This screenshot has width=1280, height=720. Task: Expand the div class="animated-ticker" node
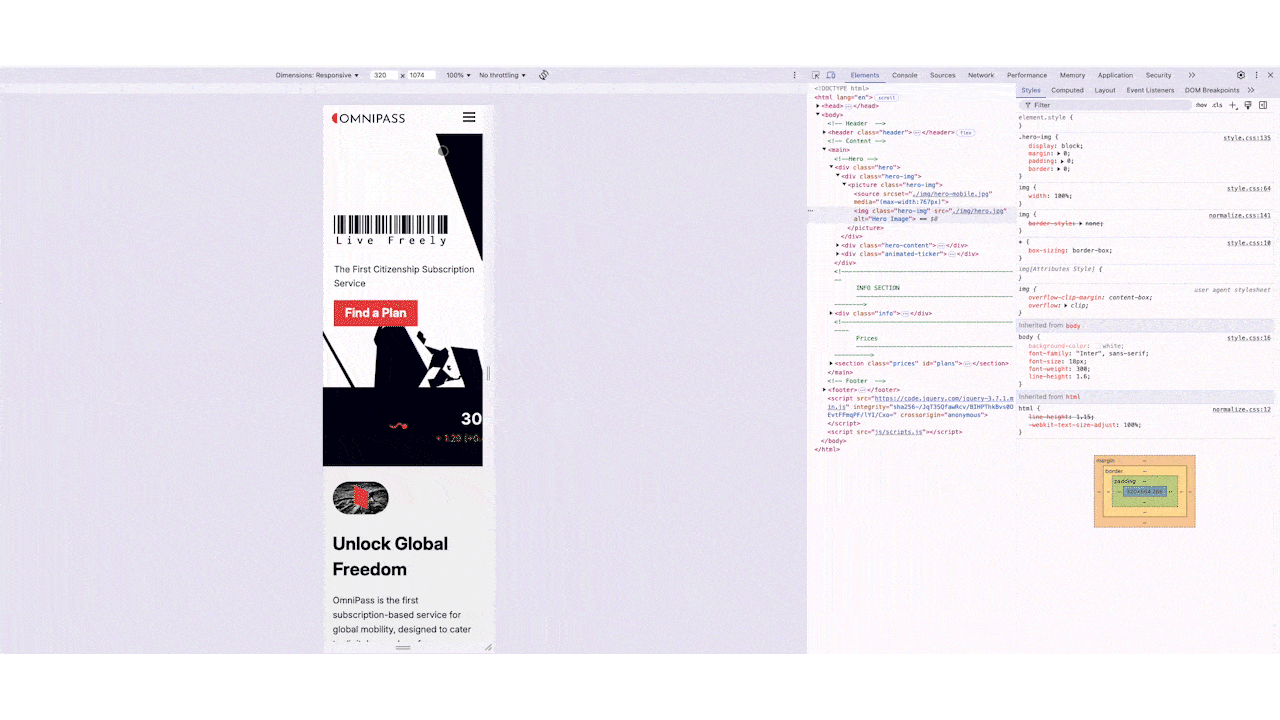click(x=838, y=254)
